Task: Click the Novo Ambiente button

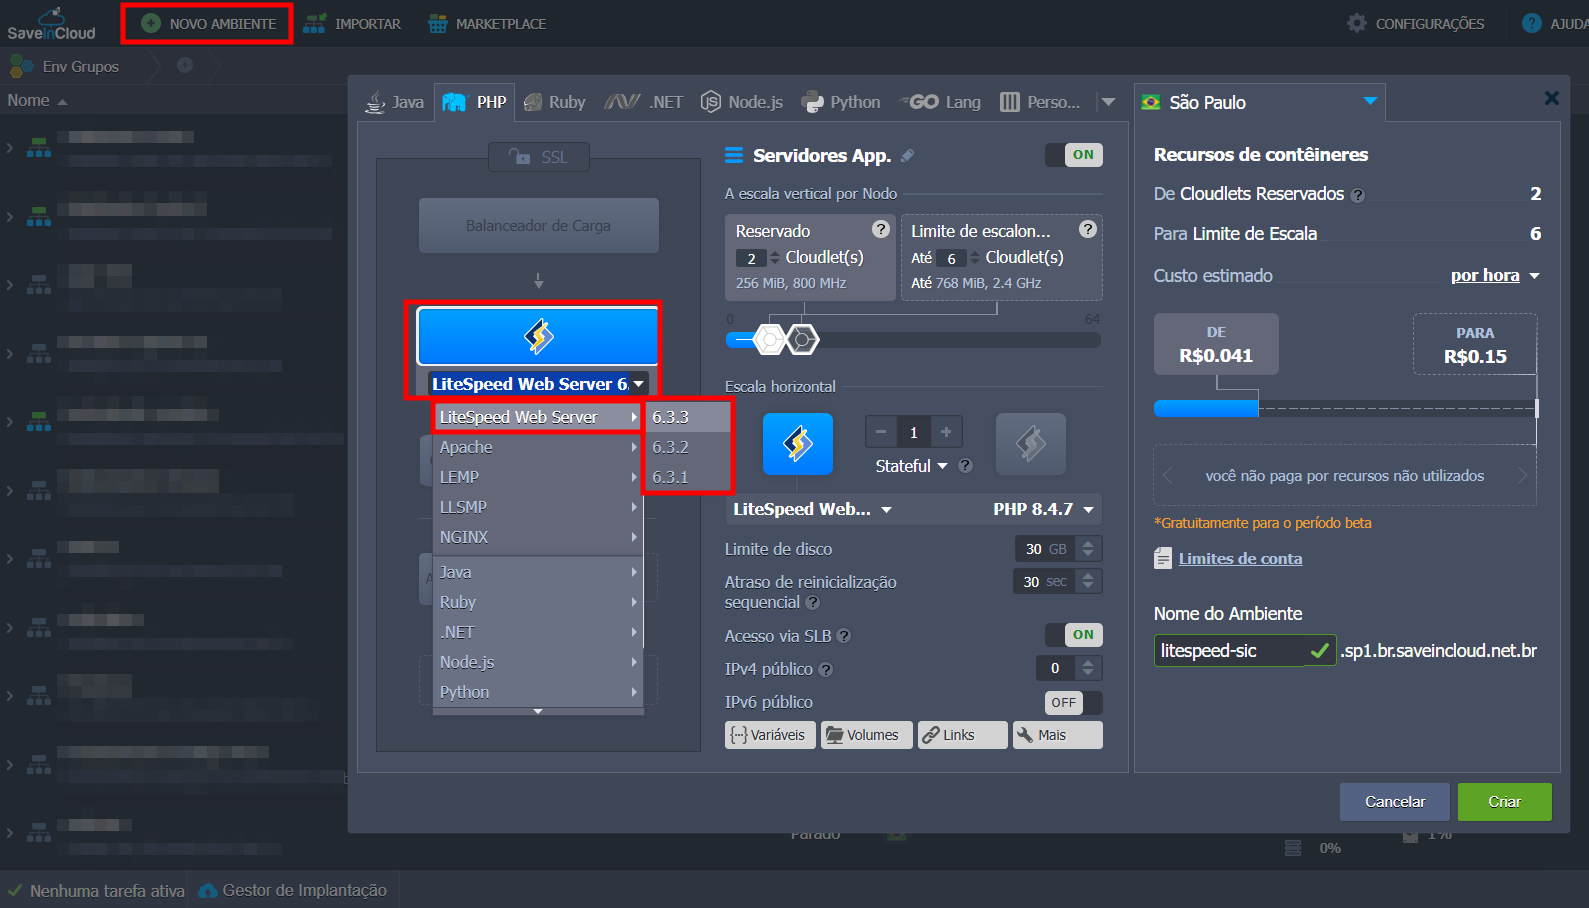Action: tap(208, 24)
